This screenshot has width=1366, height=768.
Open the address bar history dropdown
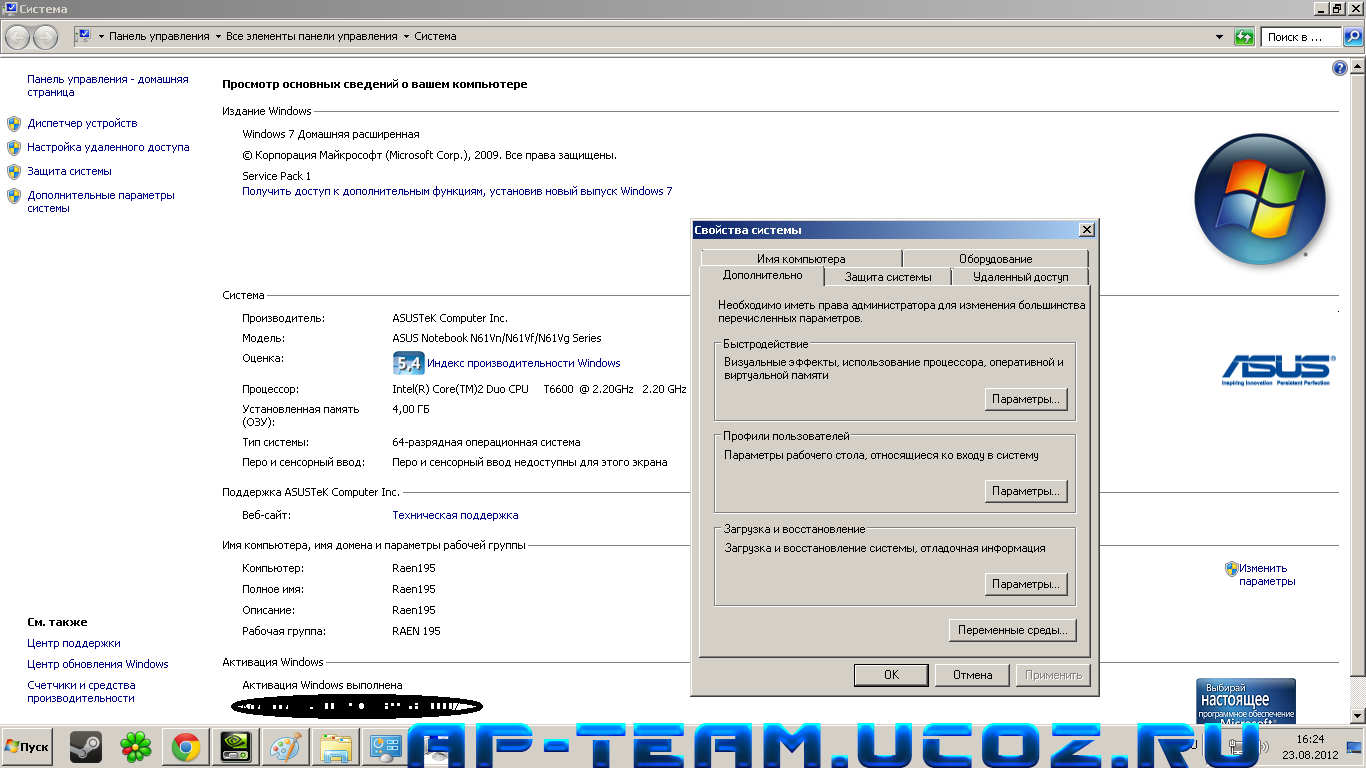tap(1219, 37)
